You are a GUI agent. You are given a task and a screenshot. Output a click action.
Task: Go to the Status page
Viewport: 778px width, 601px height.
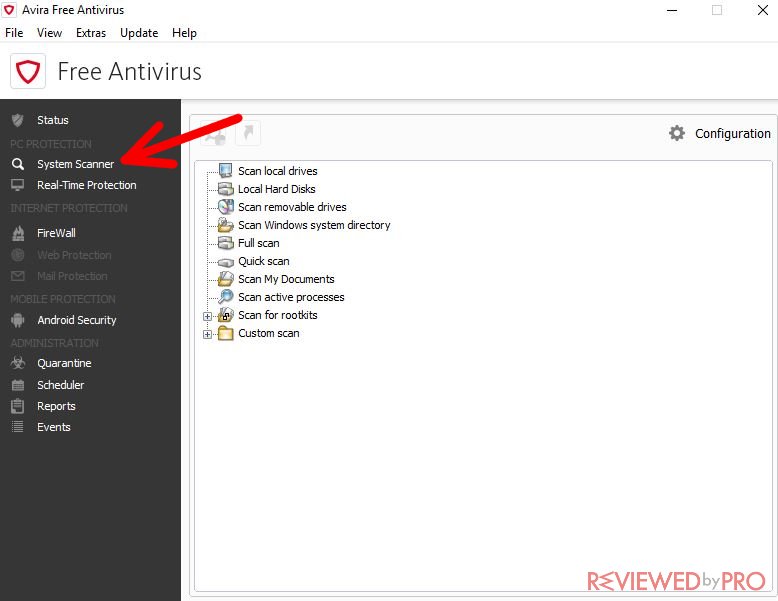[53, 120]
